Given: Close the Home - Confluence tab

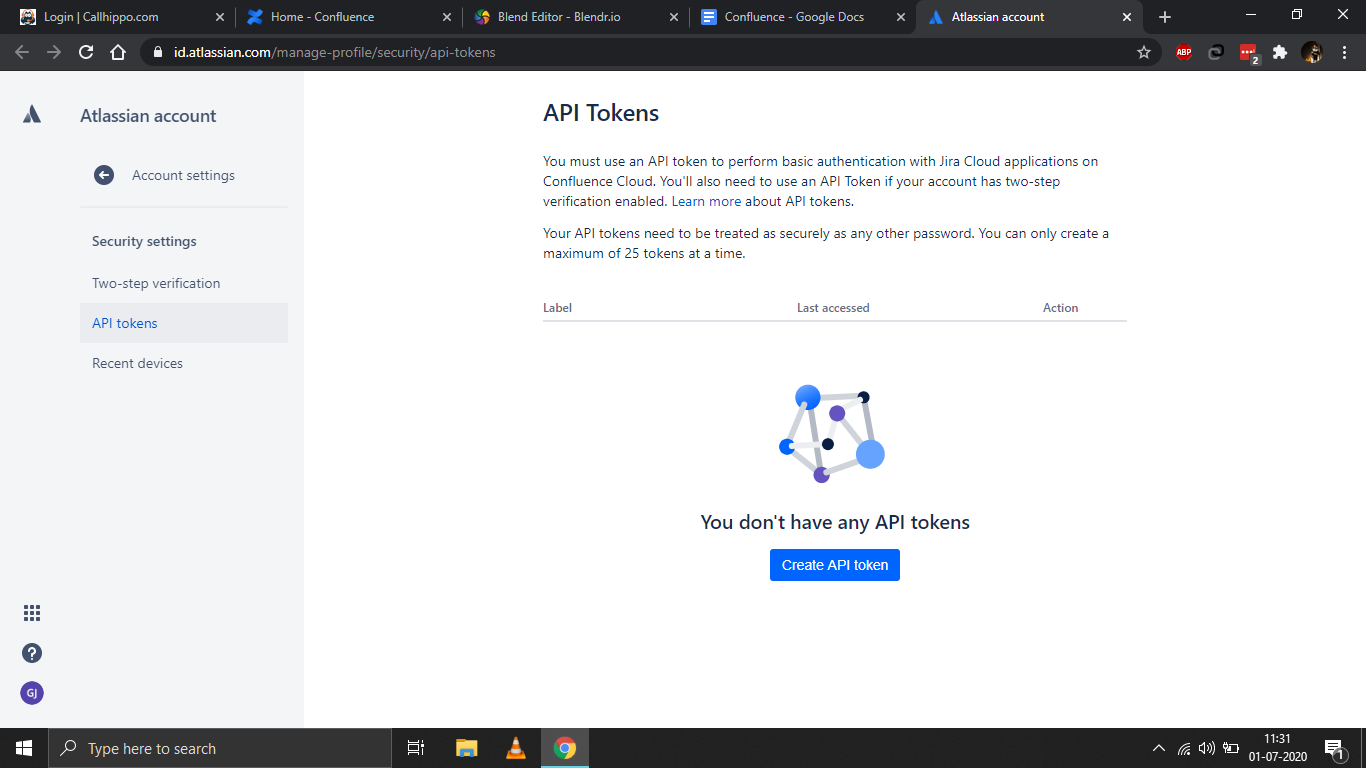Looking at the screenshot, I should (447, 17).
